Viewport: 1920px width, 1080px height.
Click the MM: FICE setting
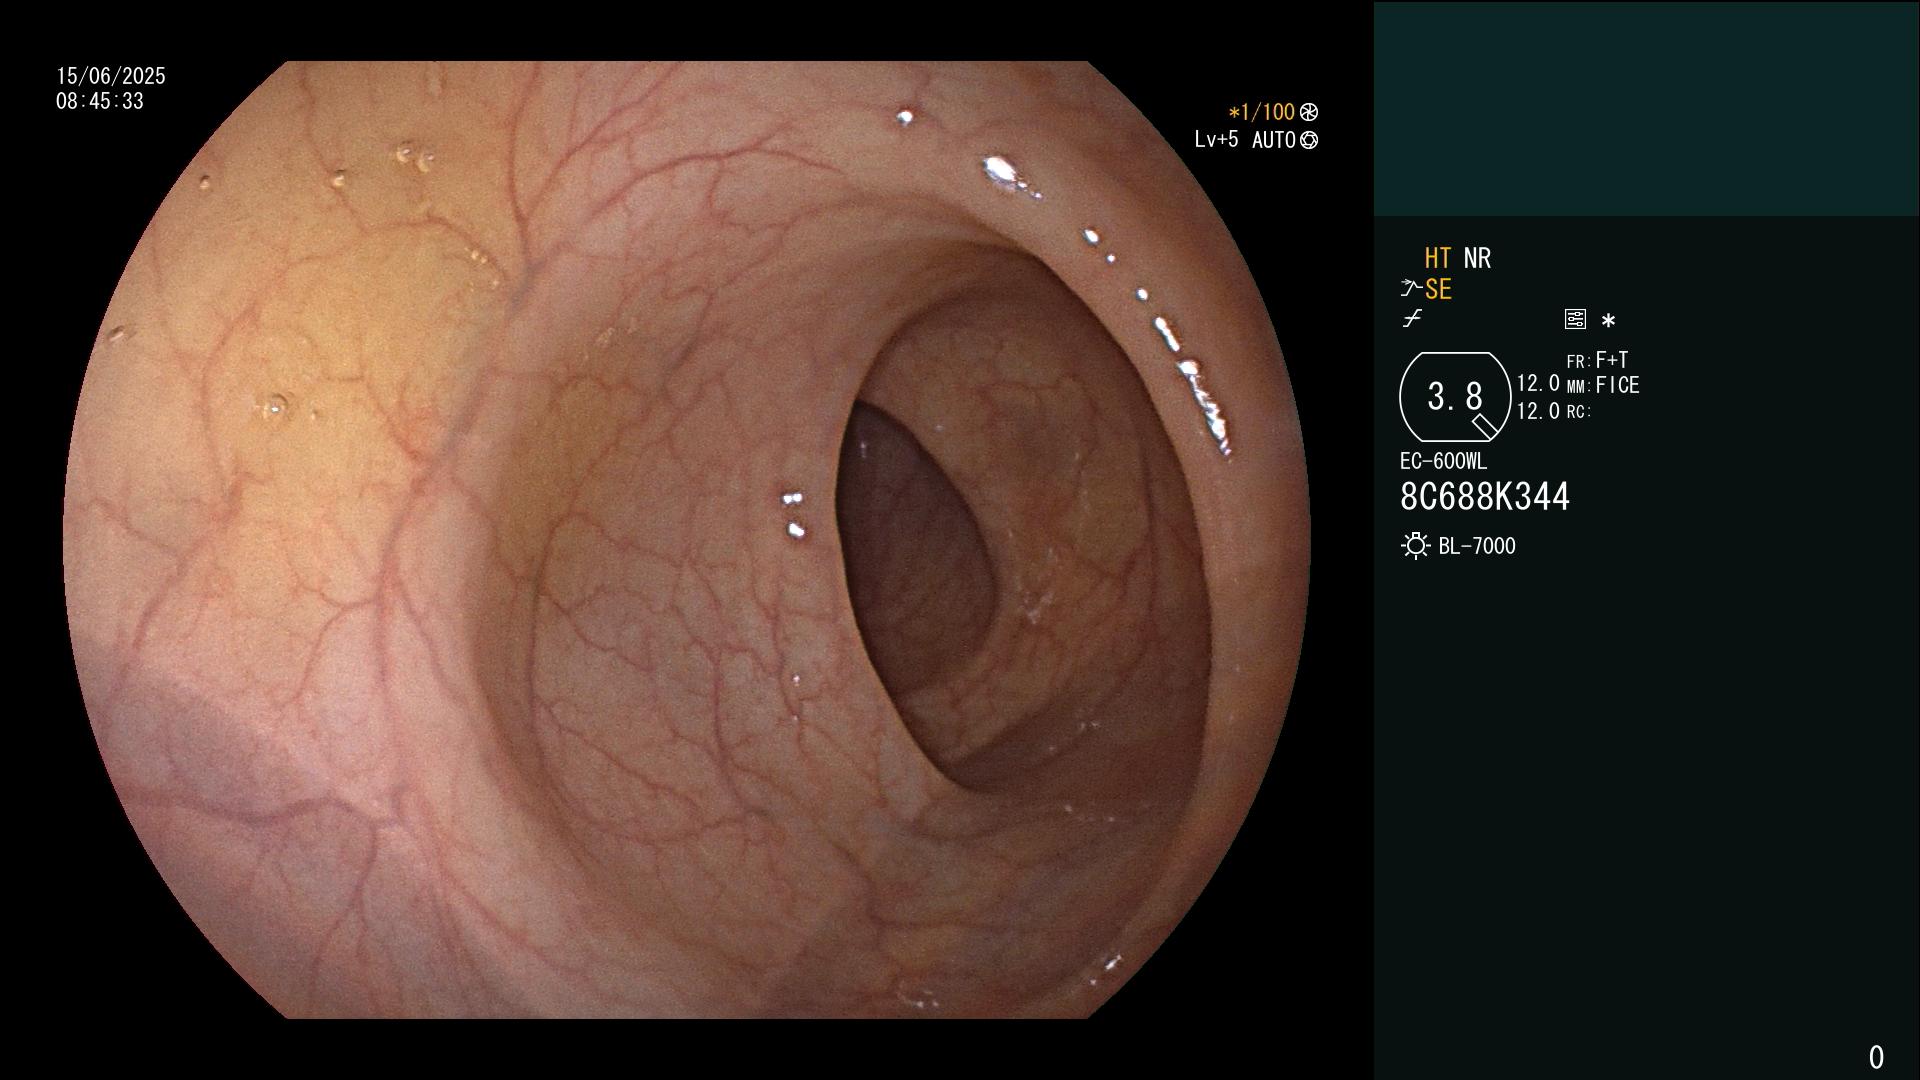click(1603, 385)
